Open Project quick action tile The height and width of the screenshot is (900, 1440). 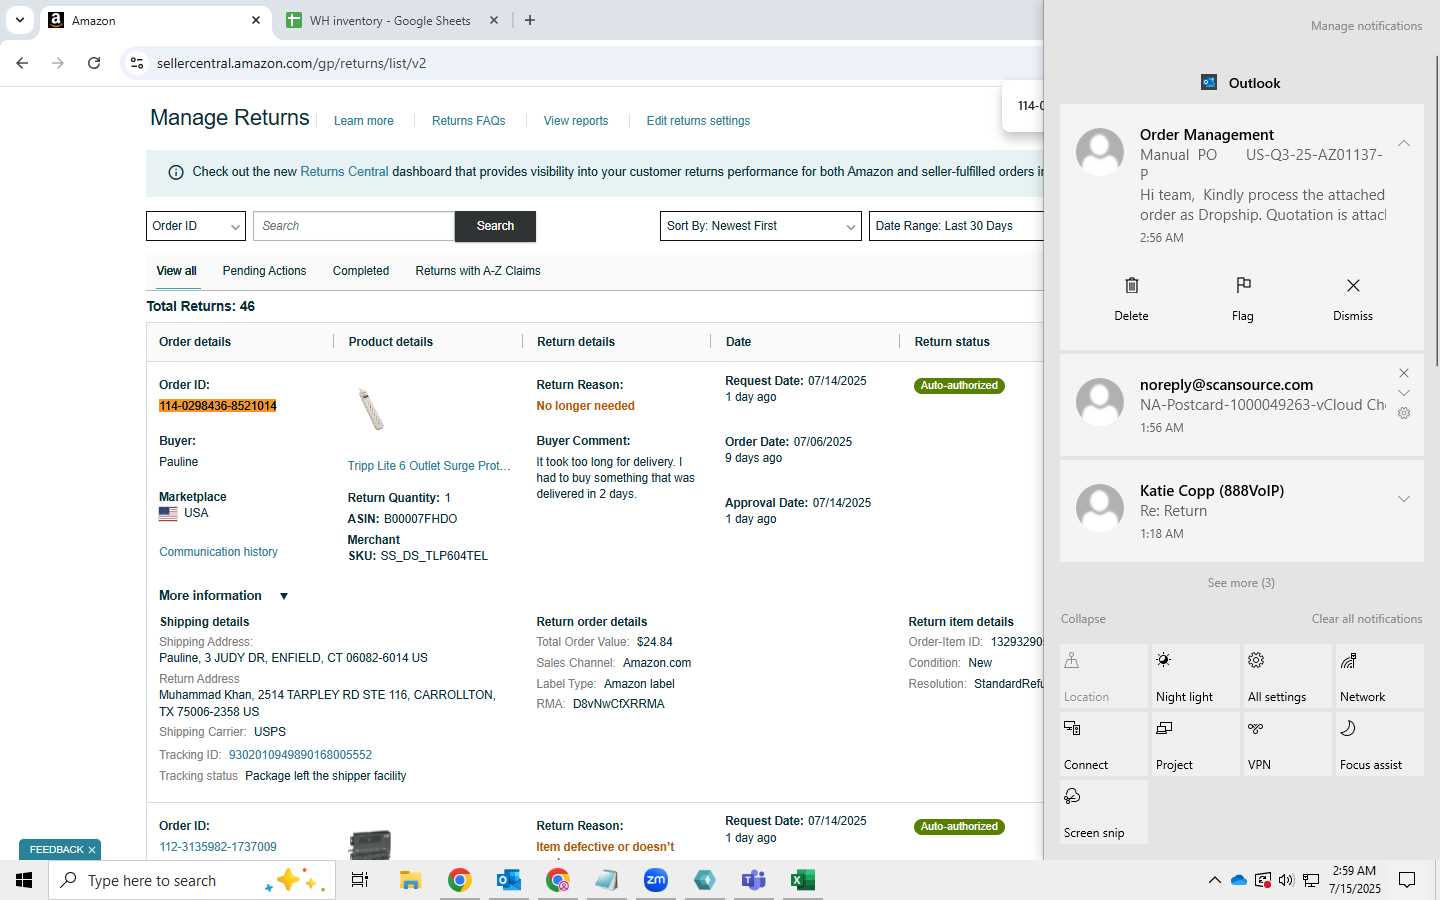[x=1196, y=744]
